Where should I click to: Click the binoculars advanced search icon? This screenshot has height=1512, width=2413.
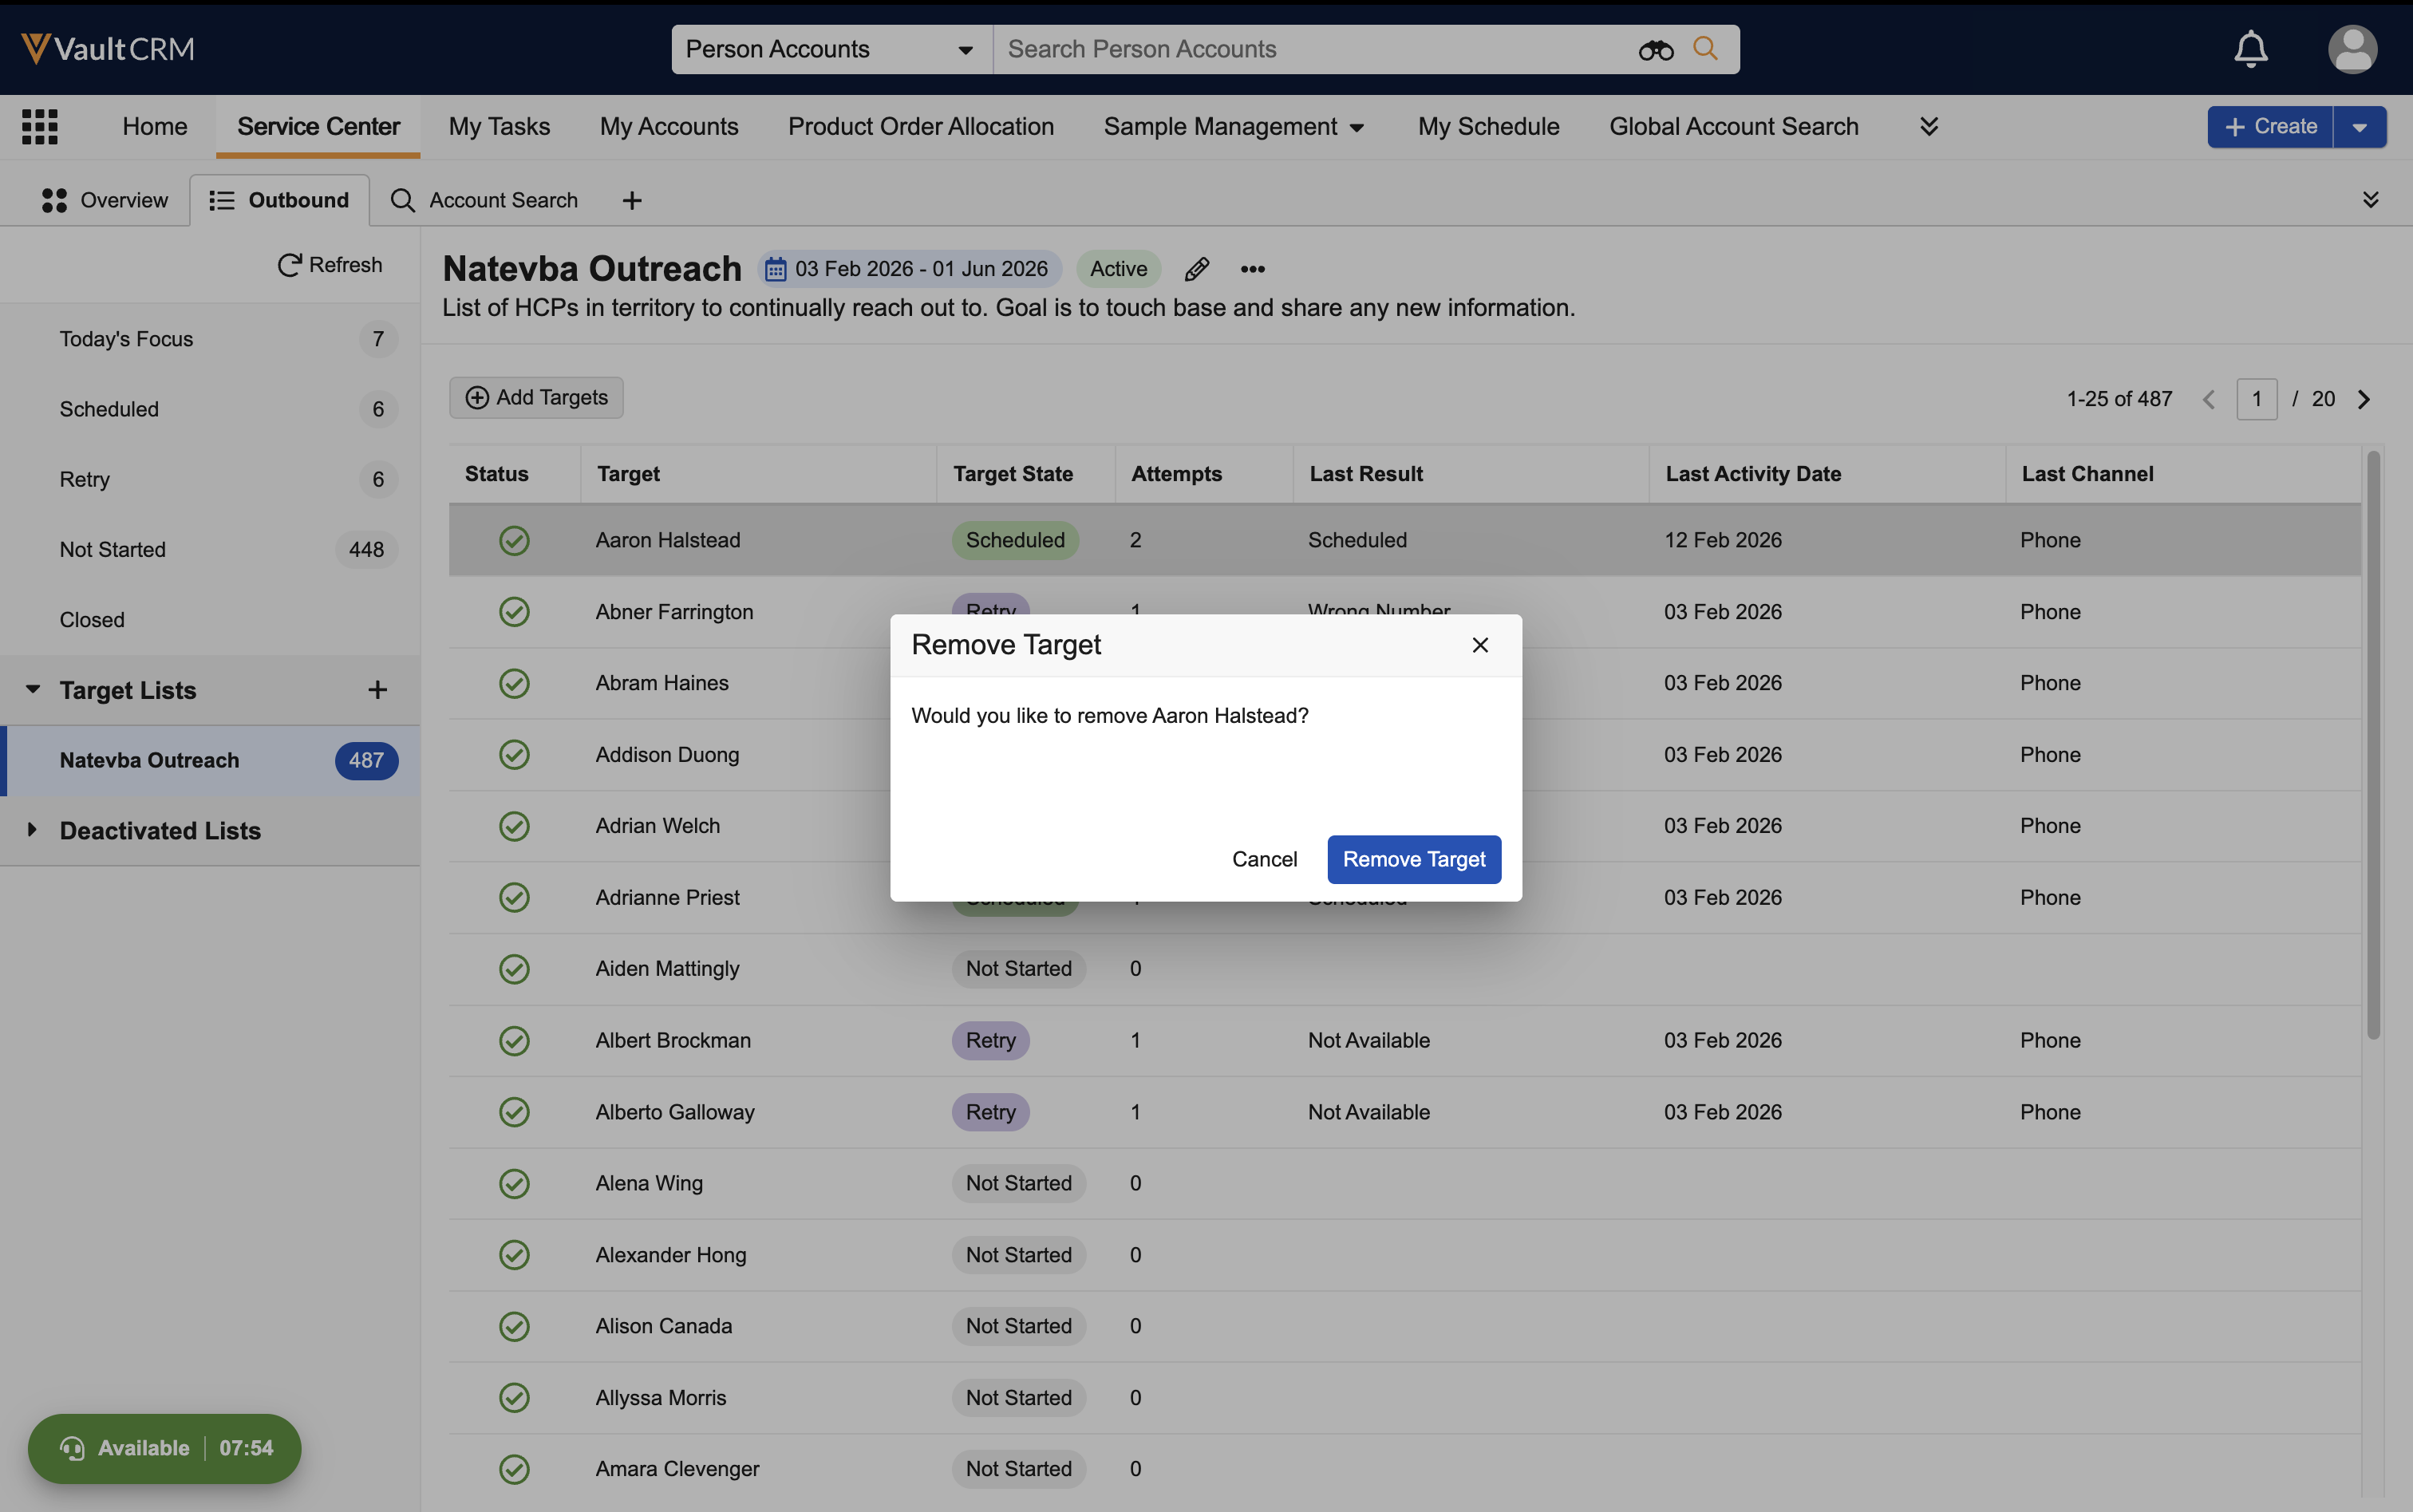pos(1655,50)
